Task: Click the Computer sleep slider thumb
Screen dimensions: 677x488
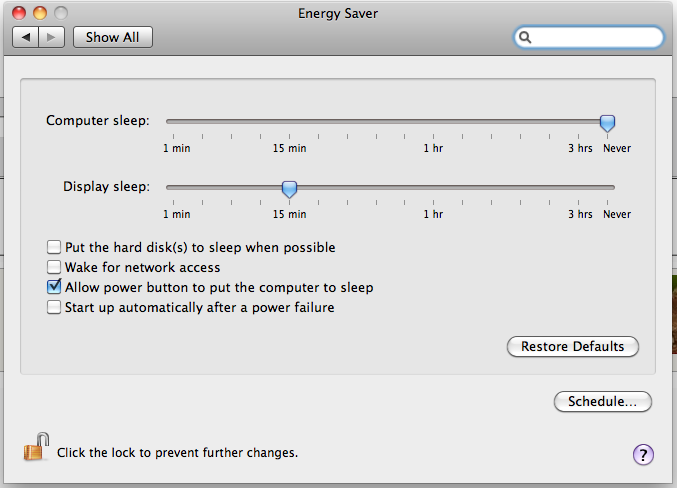Action: point(607,123)
